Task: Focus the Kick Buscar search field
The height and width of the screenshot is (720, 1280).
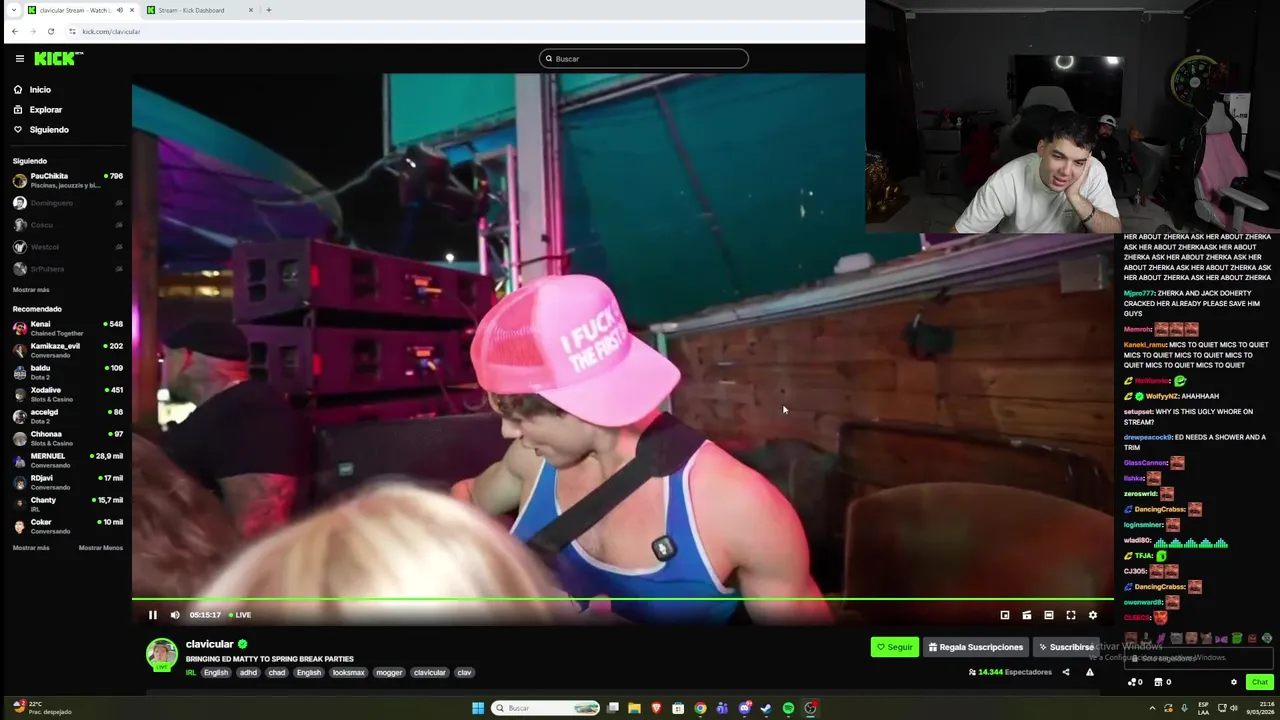Action: click(x=644, y=59)
